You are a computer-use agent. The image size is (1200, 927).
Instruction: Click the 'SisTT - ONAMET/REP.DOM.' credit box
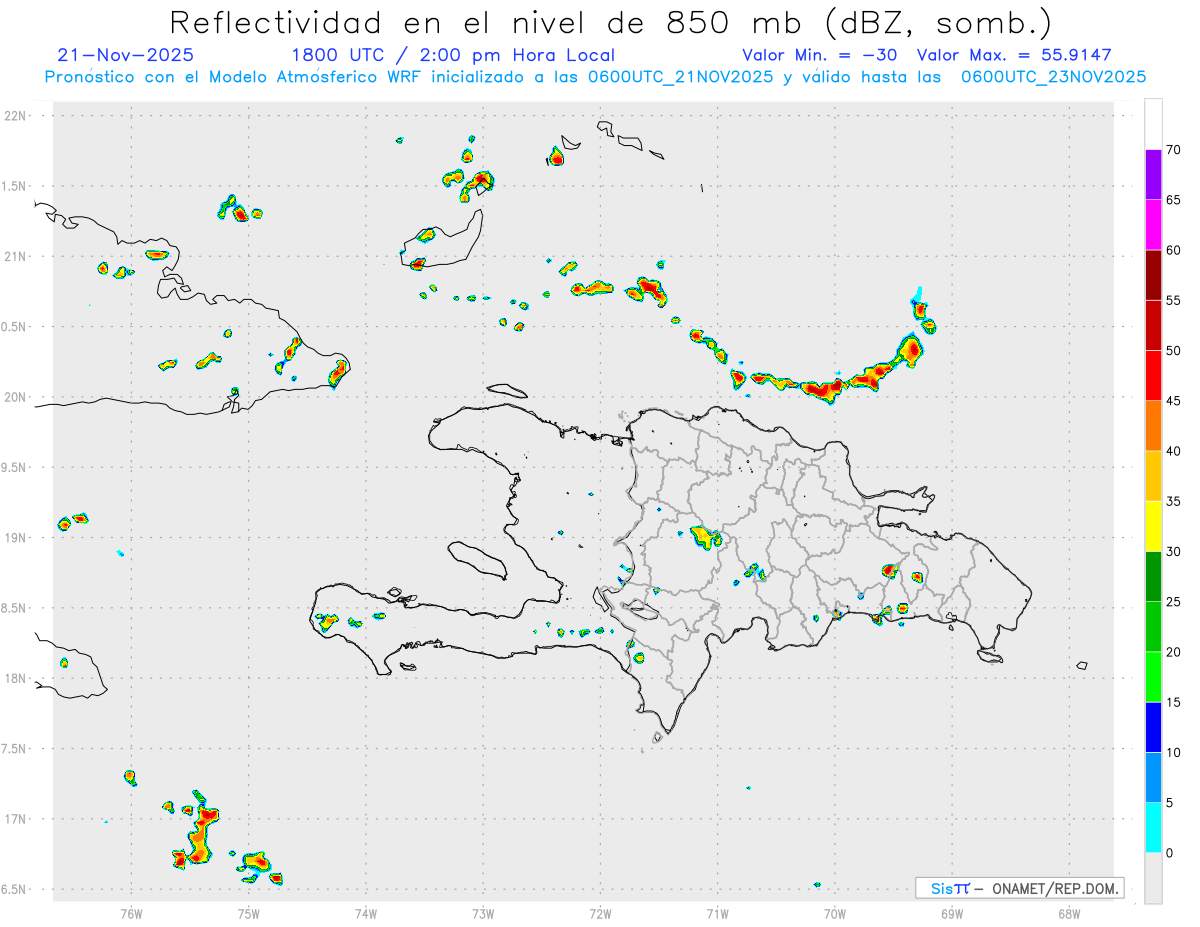(1019, 888)
